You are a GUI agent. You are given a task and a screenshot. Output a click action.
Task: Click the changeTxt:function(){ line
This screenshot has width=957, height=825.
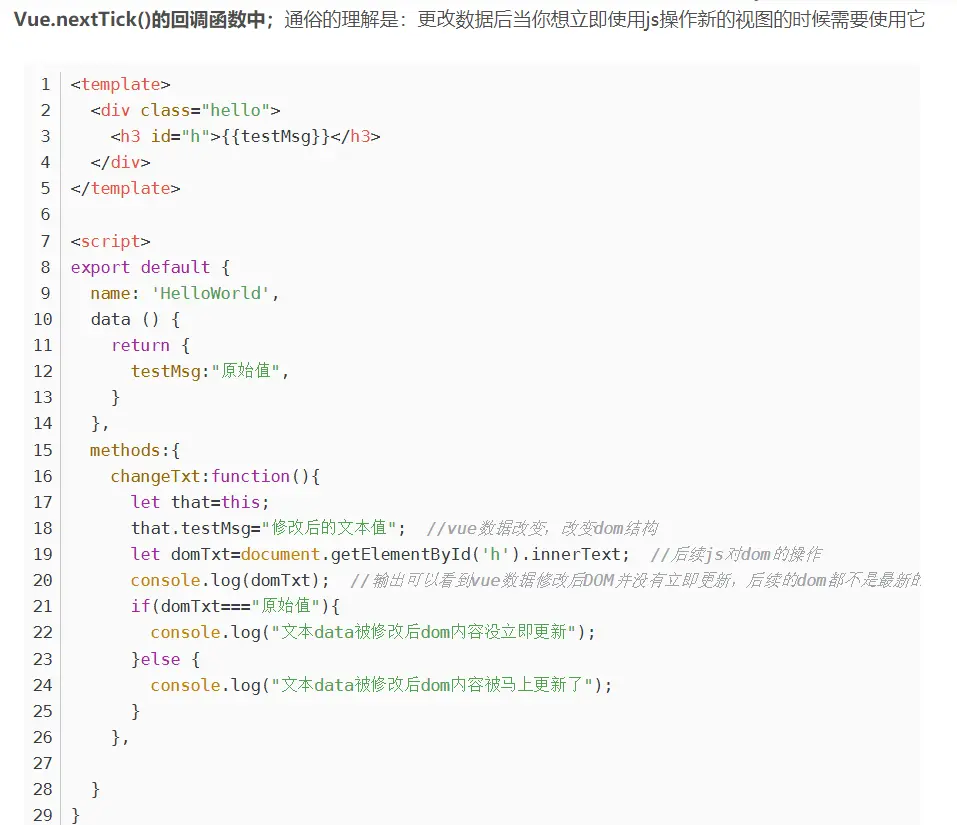click(215, 477)
